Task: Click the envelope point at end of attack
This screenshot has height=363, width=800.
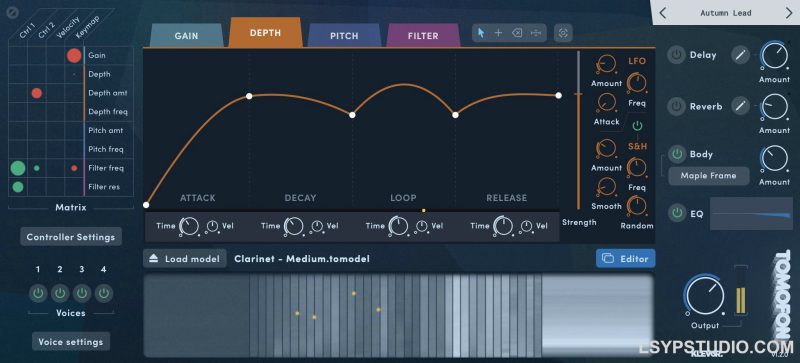Action: click(249, 96)
